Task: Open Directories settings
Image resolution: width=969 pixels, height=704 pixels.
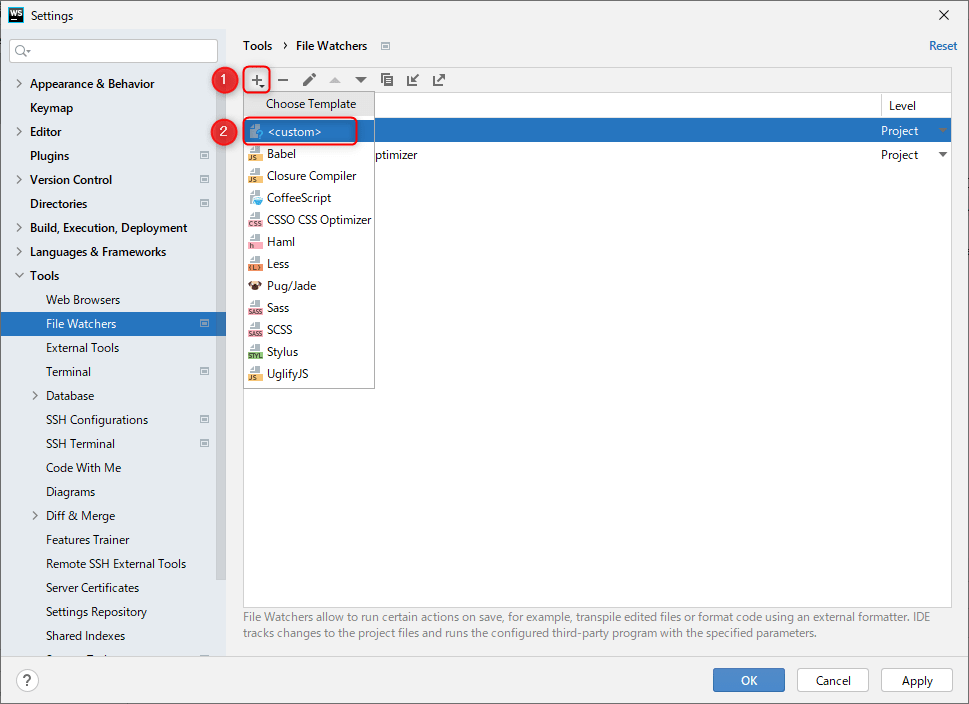Action: tap(58, 203)
